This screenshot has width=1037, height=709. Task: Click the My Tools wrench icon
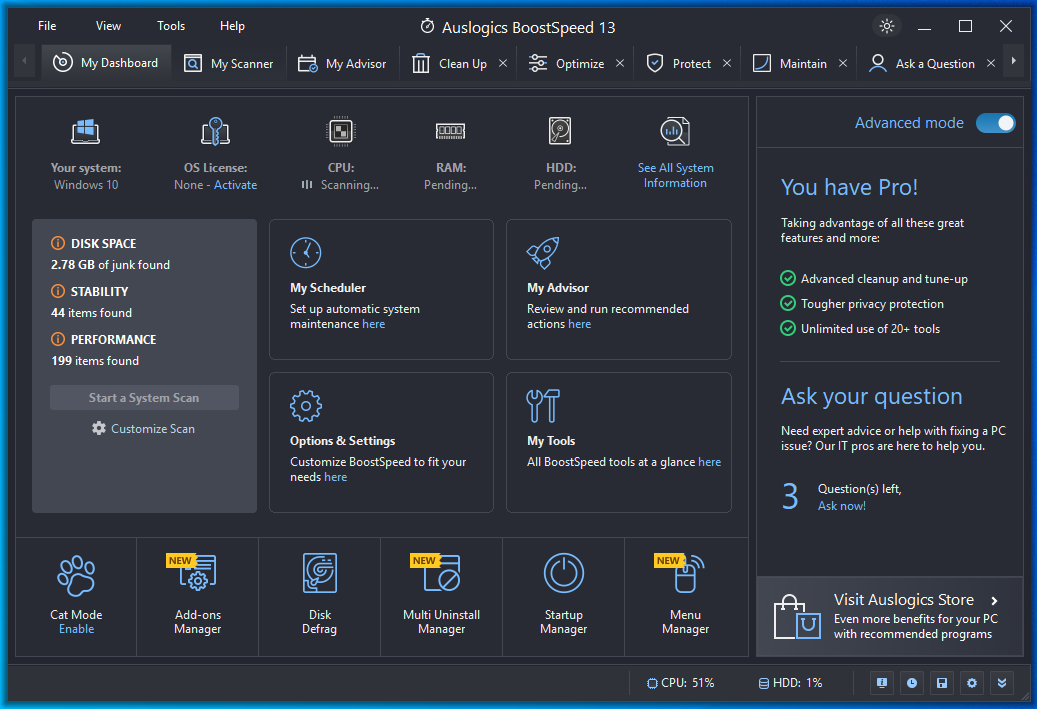click(543, 405)
